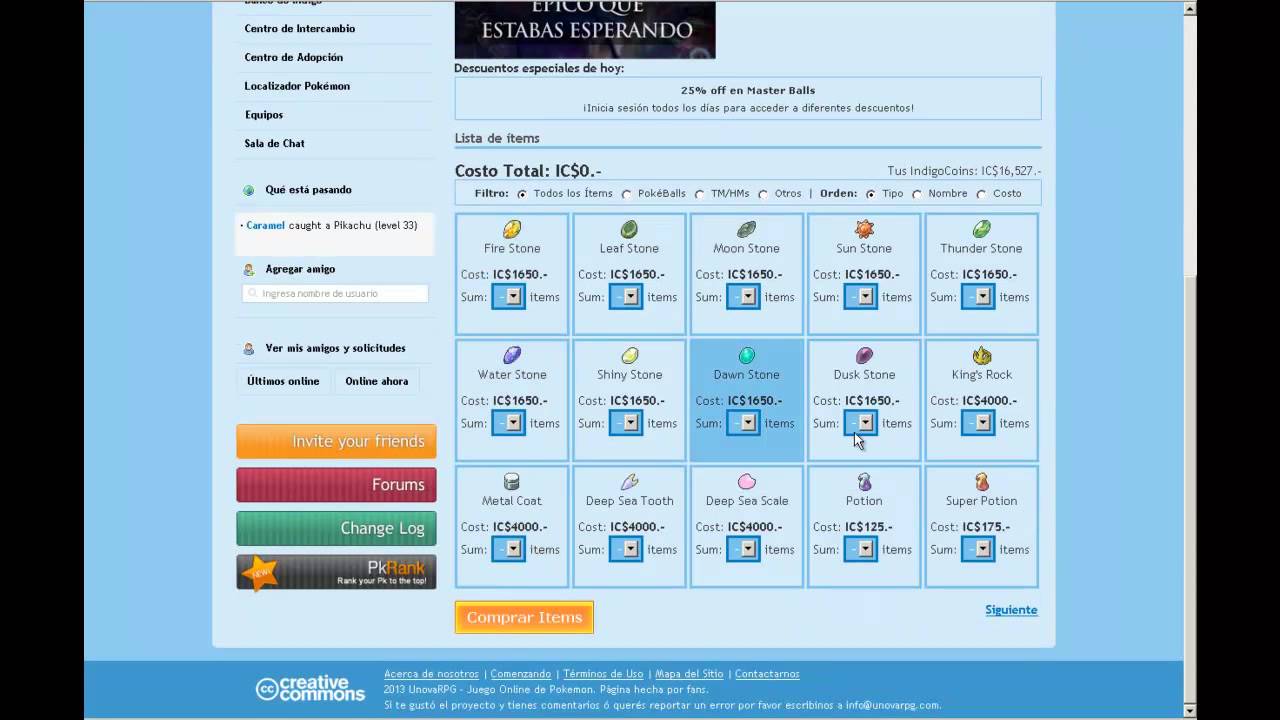1280x720 pixels.
Task: Open Localizador Pokémon menu item
Action: (297, 86)
